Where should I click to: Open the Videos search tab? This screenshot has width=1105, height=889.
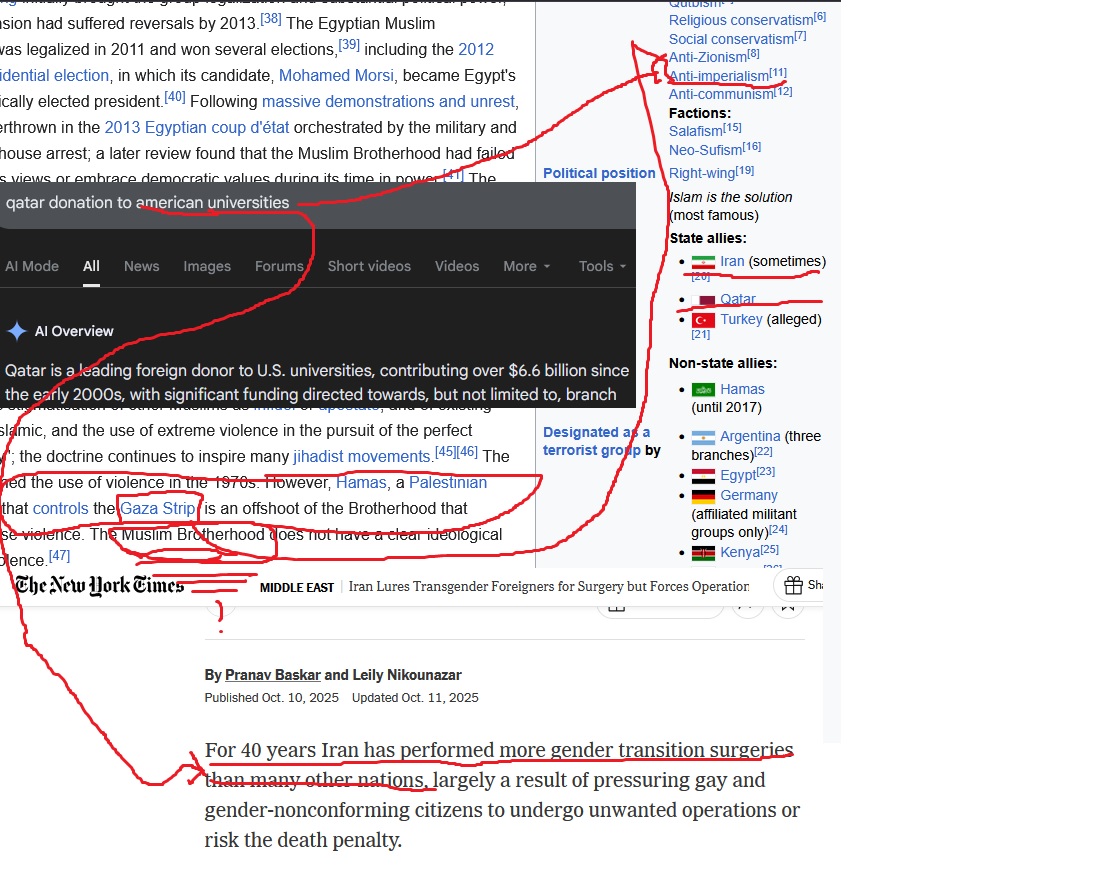457,266
